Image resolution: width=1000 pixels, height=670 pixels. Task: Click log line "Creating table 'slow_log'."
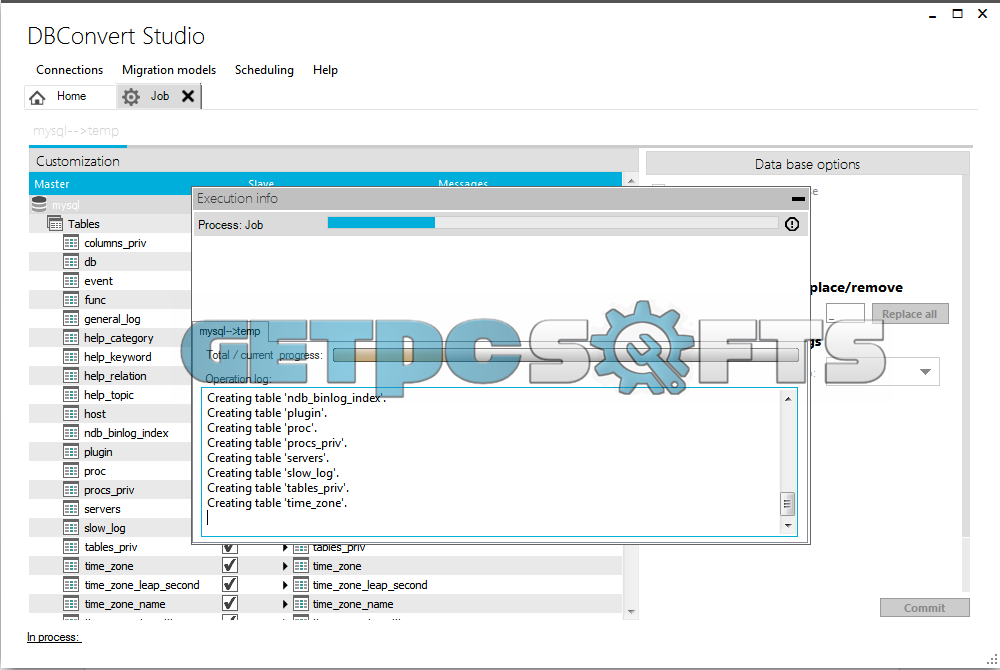pos(273,473)
